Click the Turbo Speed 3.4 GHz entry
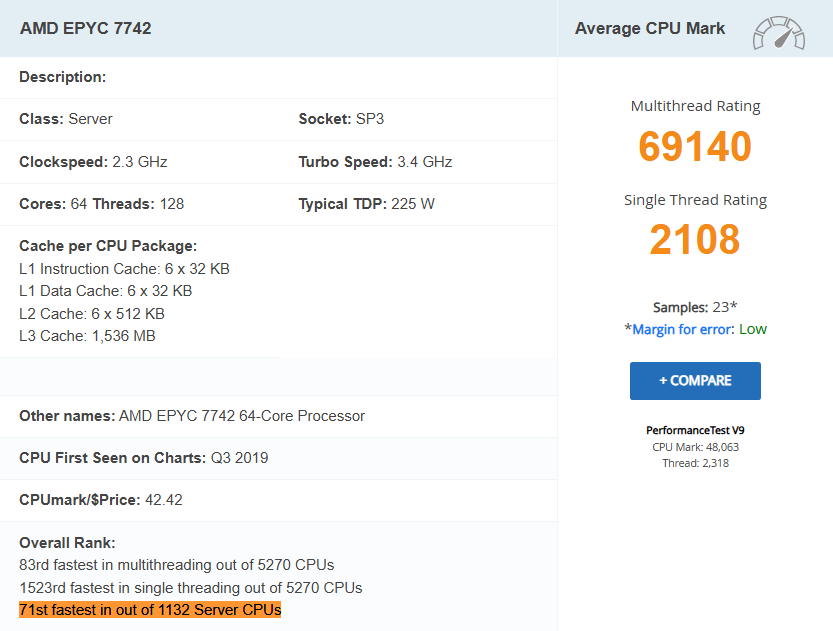 [x=375, y=162]
